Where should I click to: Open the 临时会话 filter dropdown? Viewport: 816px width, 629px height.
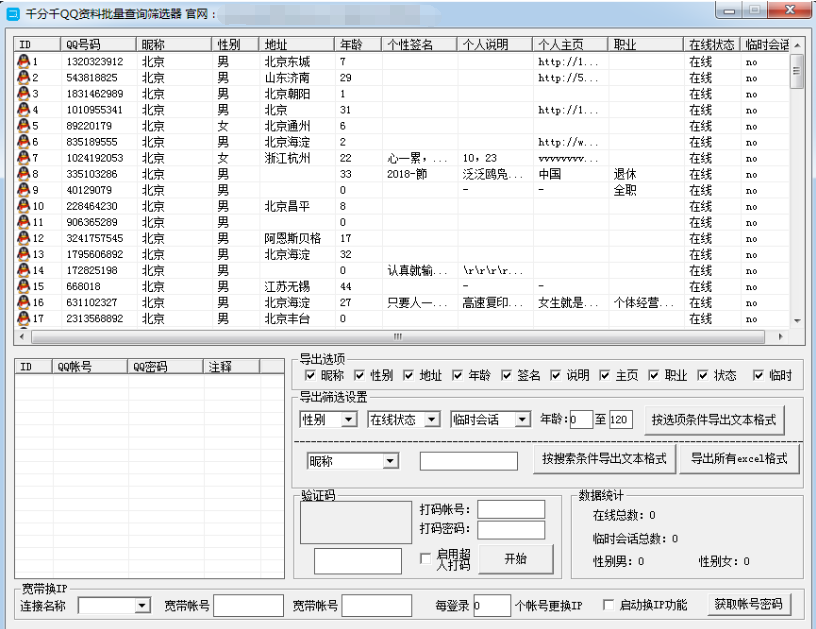point(522,419)
